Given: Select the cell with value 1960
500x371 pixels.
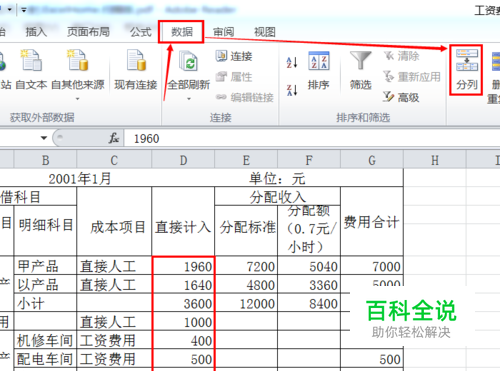Looking at the screenshot, I should coord(183,266).
